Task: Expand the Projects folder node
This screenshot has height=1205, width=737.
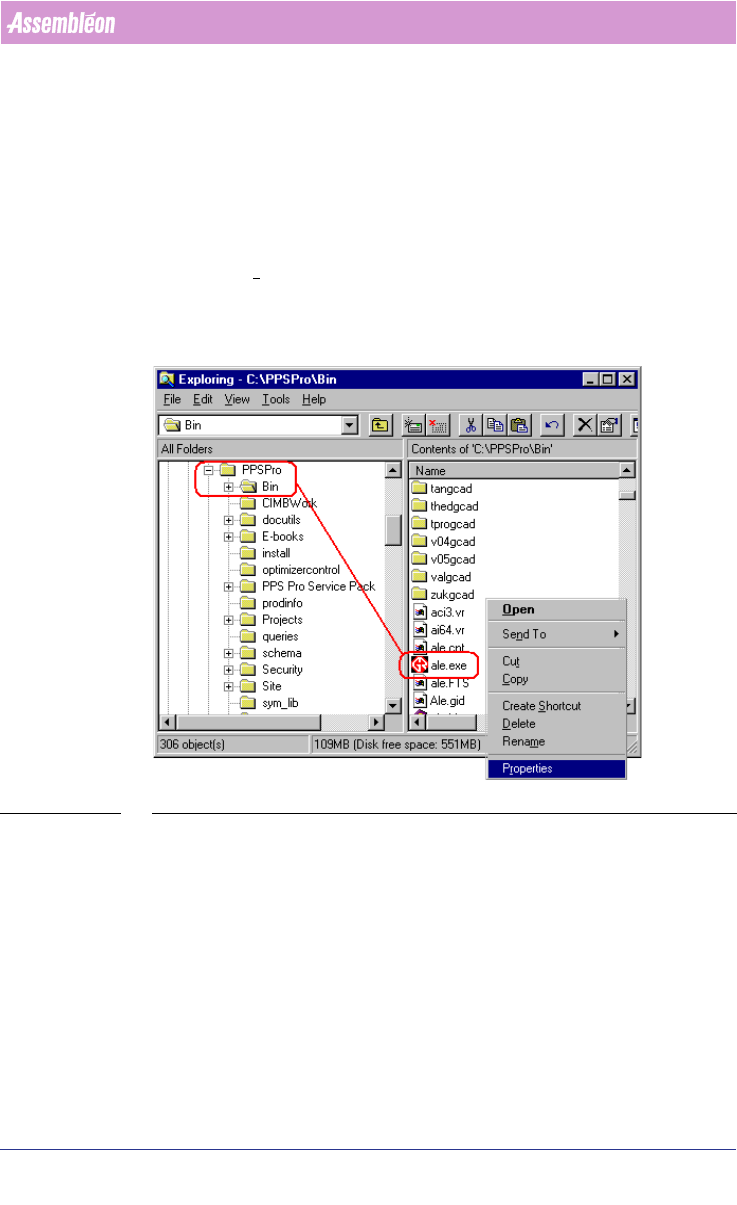Action: 228,620
